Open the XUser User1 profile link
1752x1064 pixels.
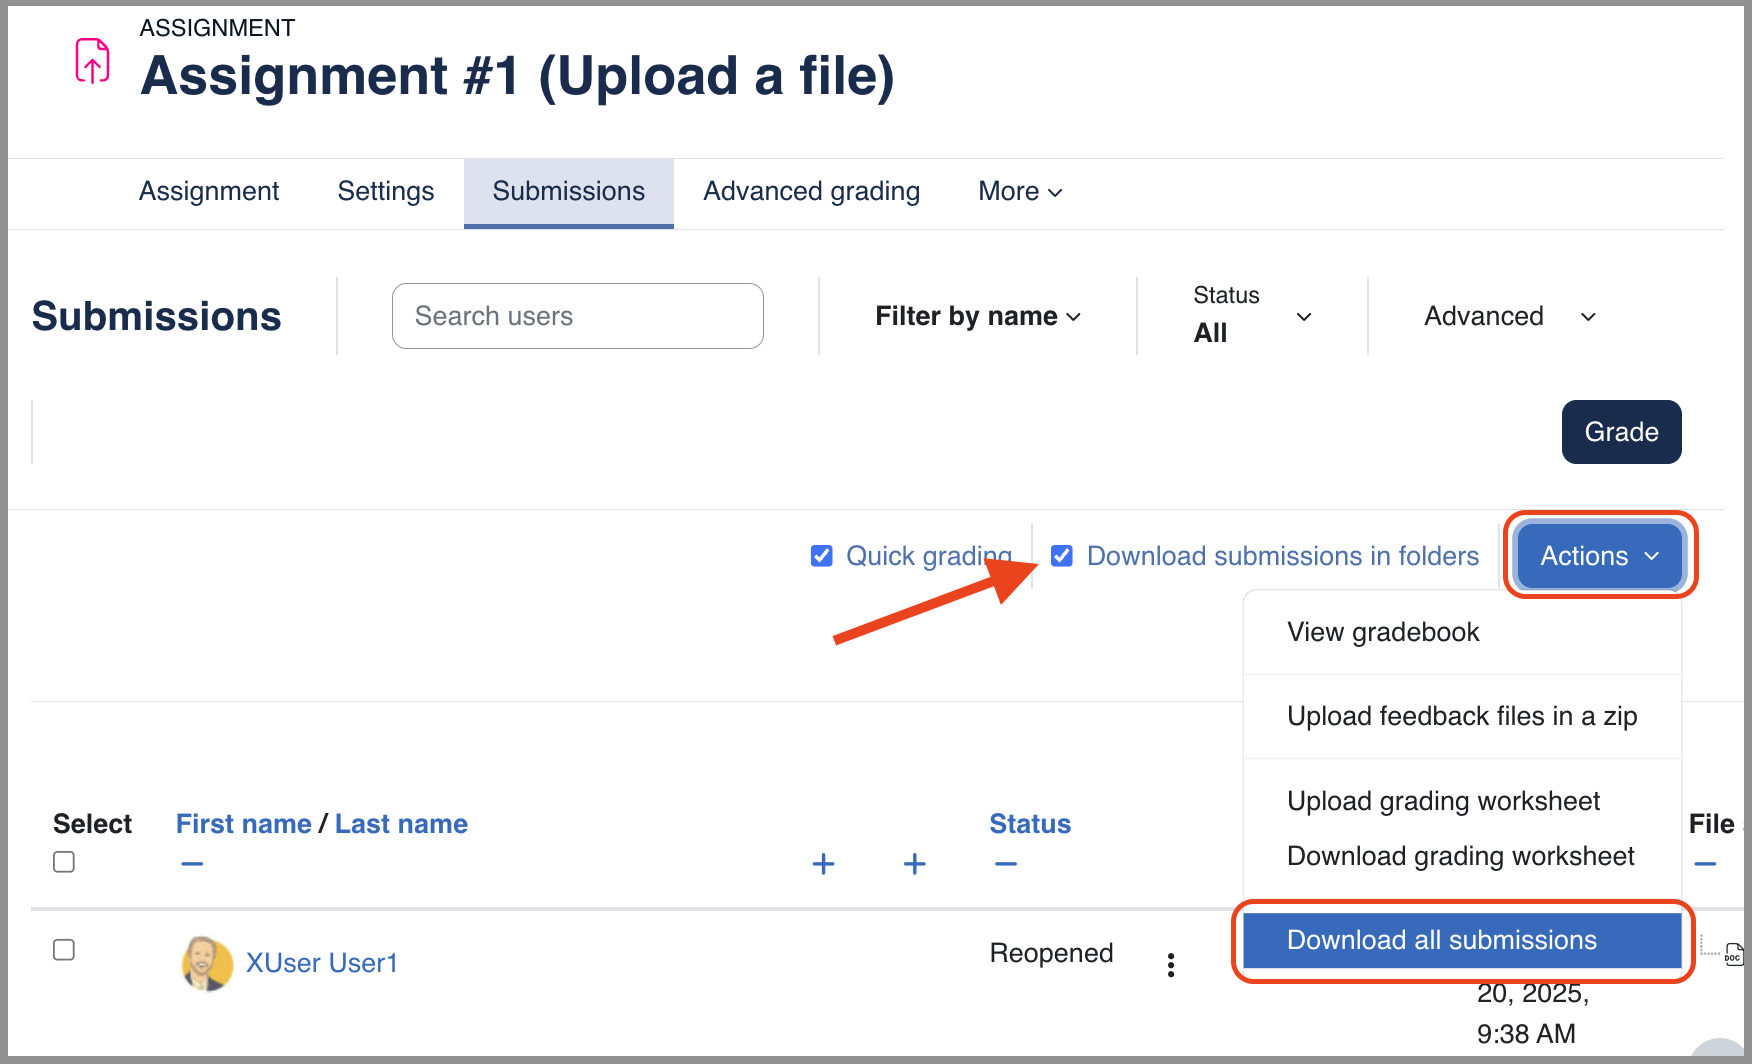pyautogui.click(x=322, y=963)
